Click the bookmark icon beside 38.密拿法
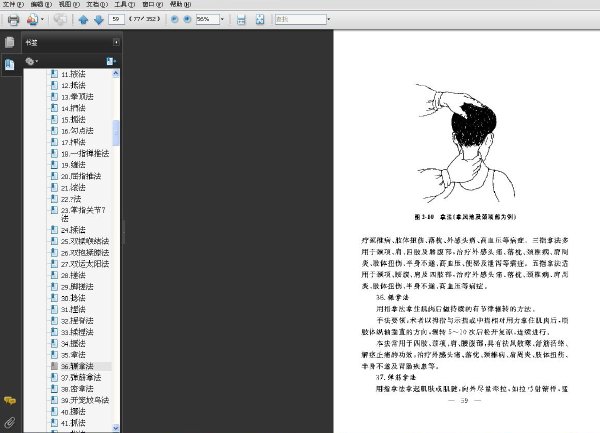 (55, 389)
